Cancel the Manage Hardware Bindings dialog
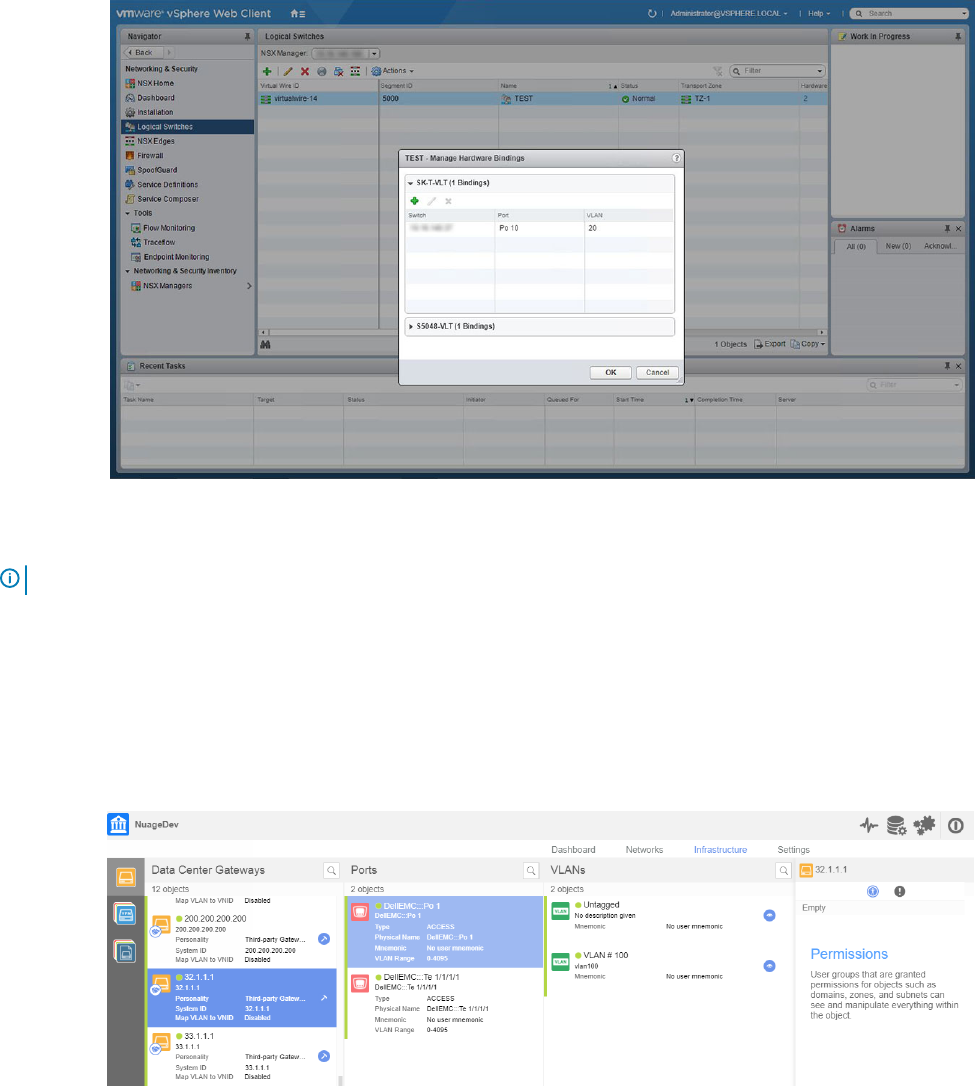The image size is (975, 1086). point(657,373)
